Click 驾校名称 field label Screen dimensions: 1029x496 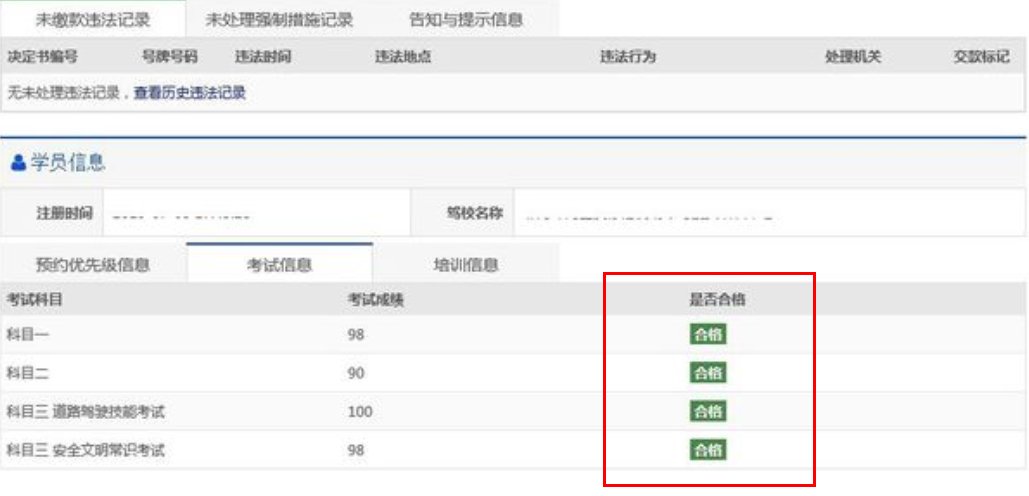[x=474, y=213]
